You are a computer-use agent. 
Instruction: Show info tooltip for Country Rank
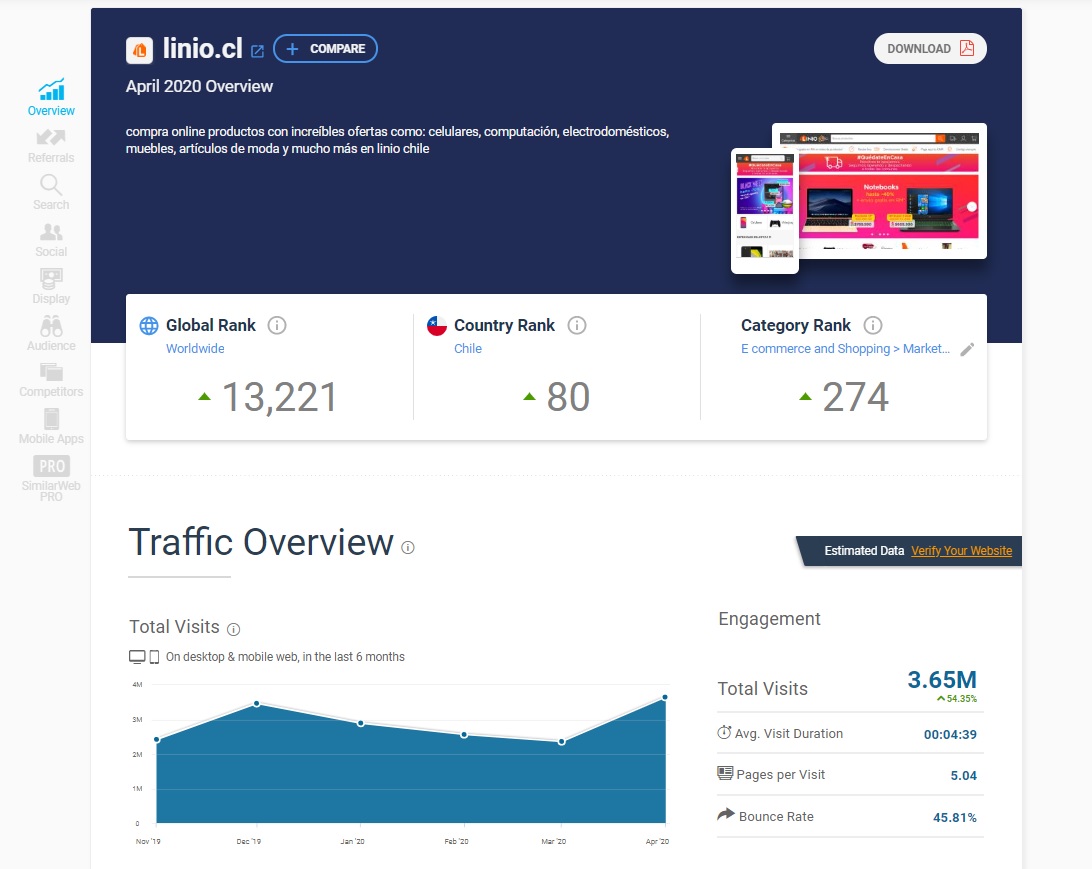click(577, 325)
